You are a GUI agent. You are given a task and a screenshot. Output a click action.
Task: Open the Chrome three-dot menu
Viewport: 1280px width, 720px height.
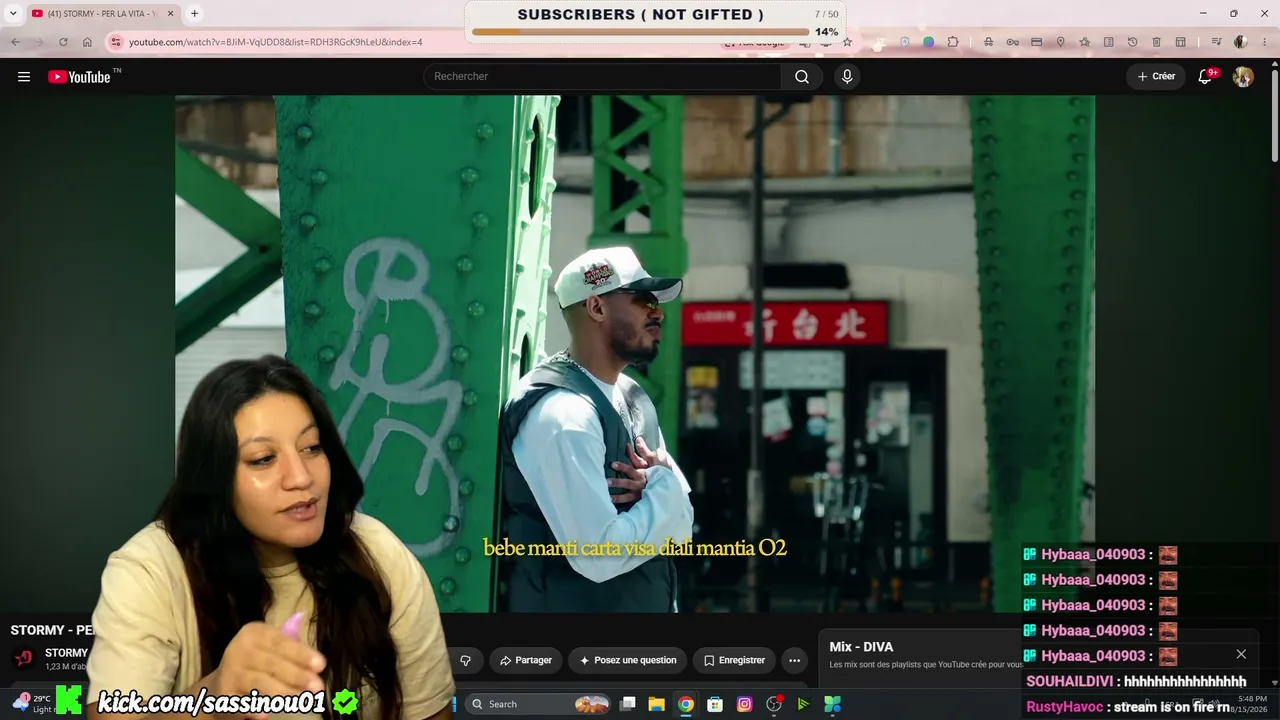coord(1264,42)
